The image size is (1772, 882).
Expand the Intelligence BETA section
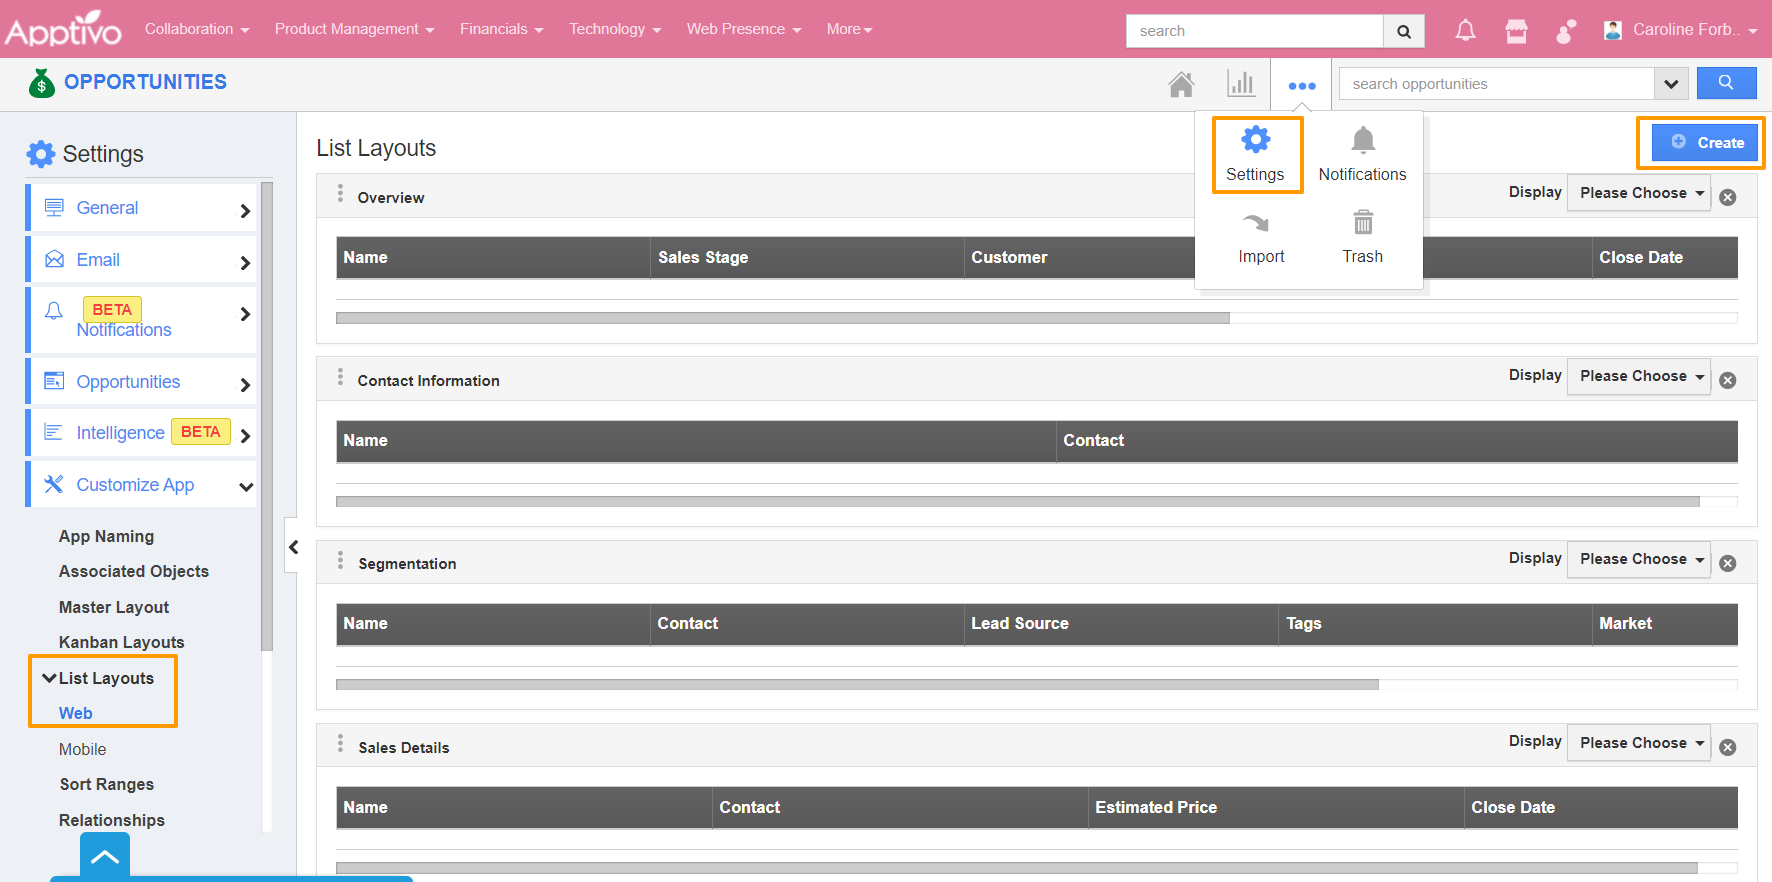point(141,433)
